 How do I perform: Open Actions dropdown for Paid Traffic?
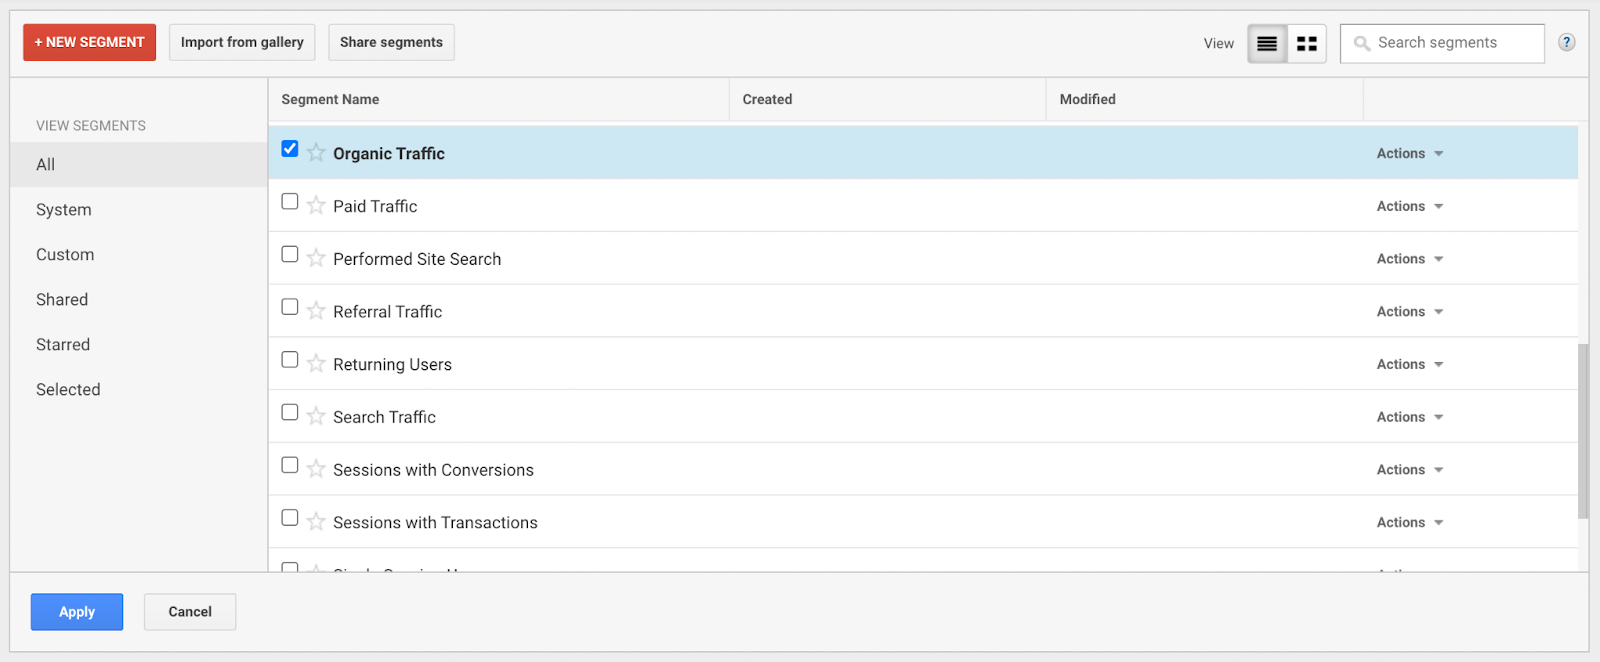pyautogui.click(x=1410, y=206)
